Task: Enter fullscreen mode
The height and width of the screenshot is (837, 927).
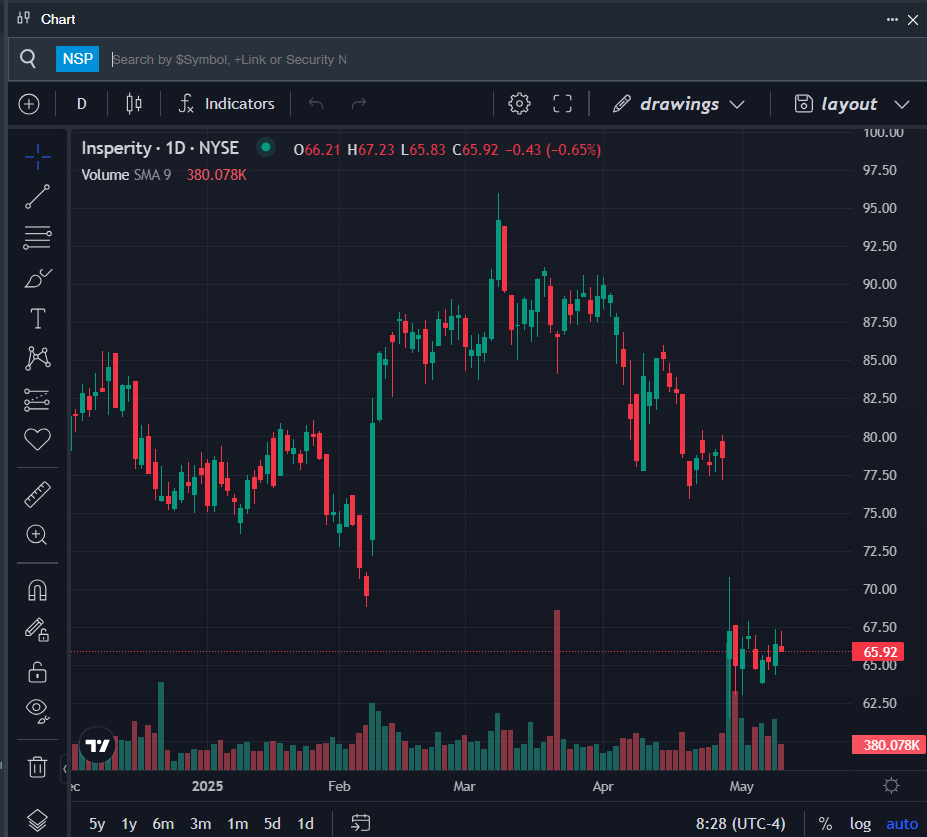Action: [x=562, y=104]
